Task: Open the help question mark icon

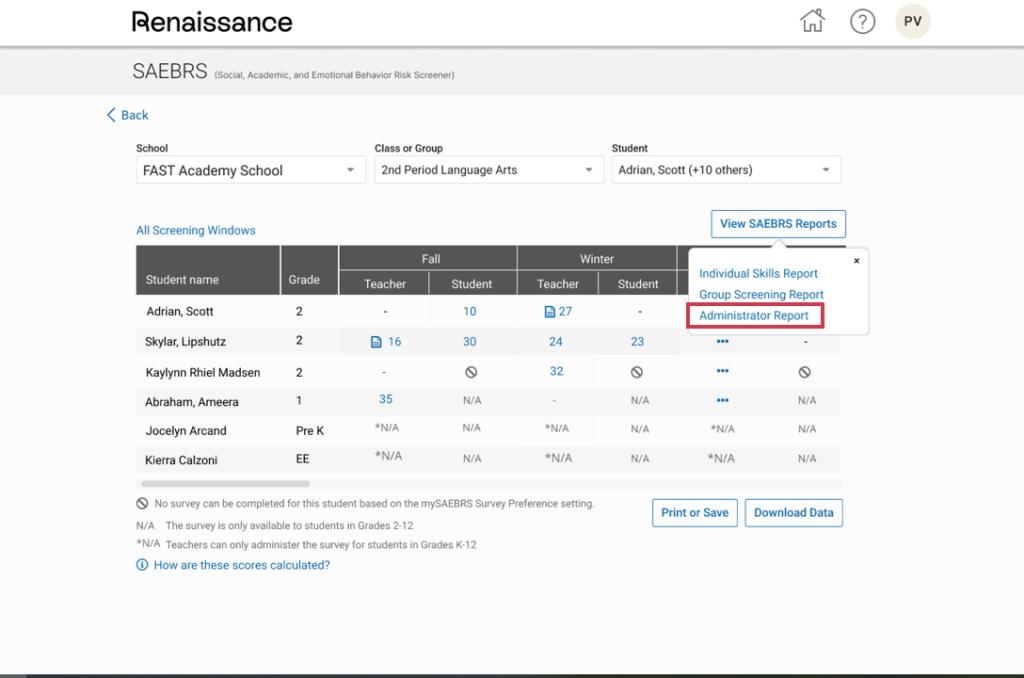Action: coord(862,21)
